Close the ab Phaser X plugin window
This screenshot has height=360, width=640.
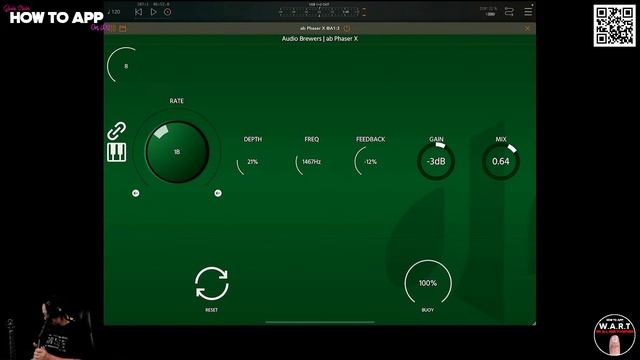point(527,29)
